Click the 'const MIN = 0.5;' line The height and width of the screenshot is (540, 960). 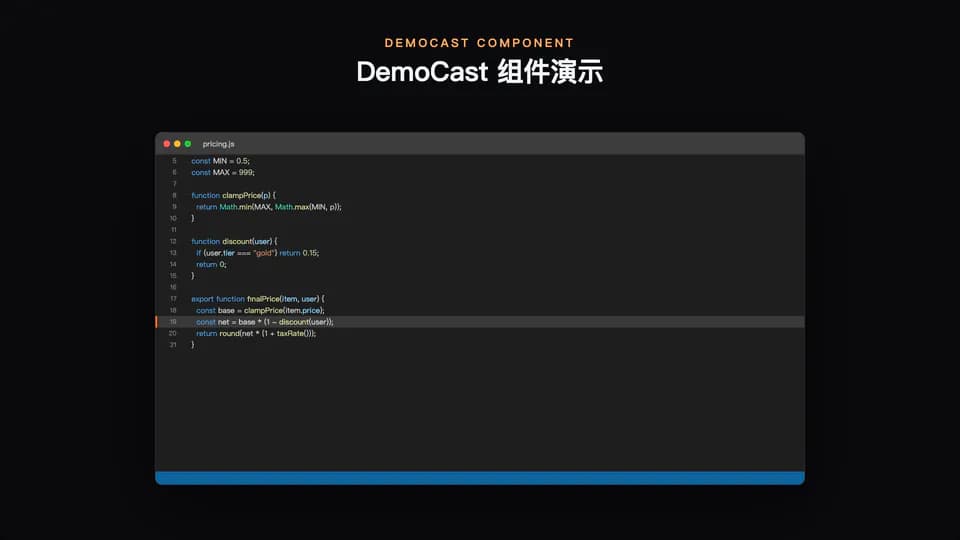(220, 161)
